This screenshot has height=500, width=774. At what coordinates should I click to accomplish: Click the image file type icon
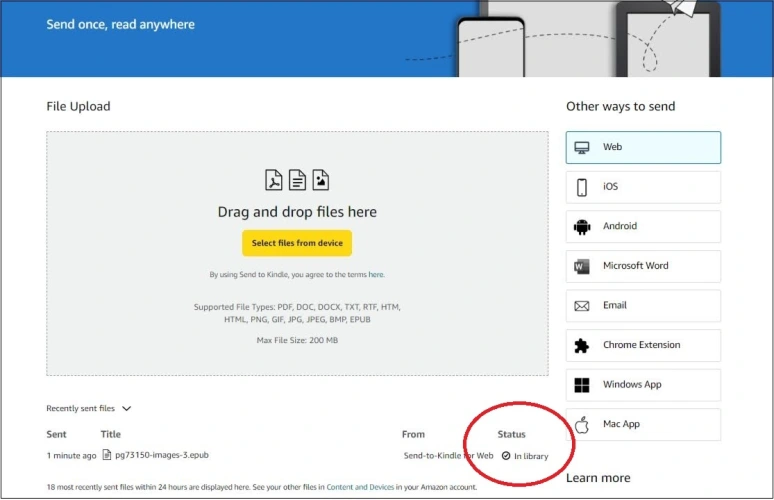320,180
